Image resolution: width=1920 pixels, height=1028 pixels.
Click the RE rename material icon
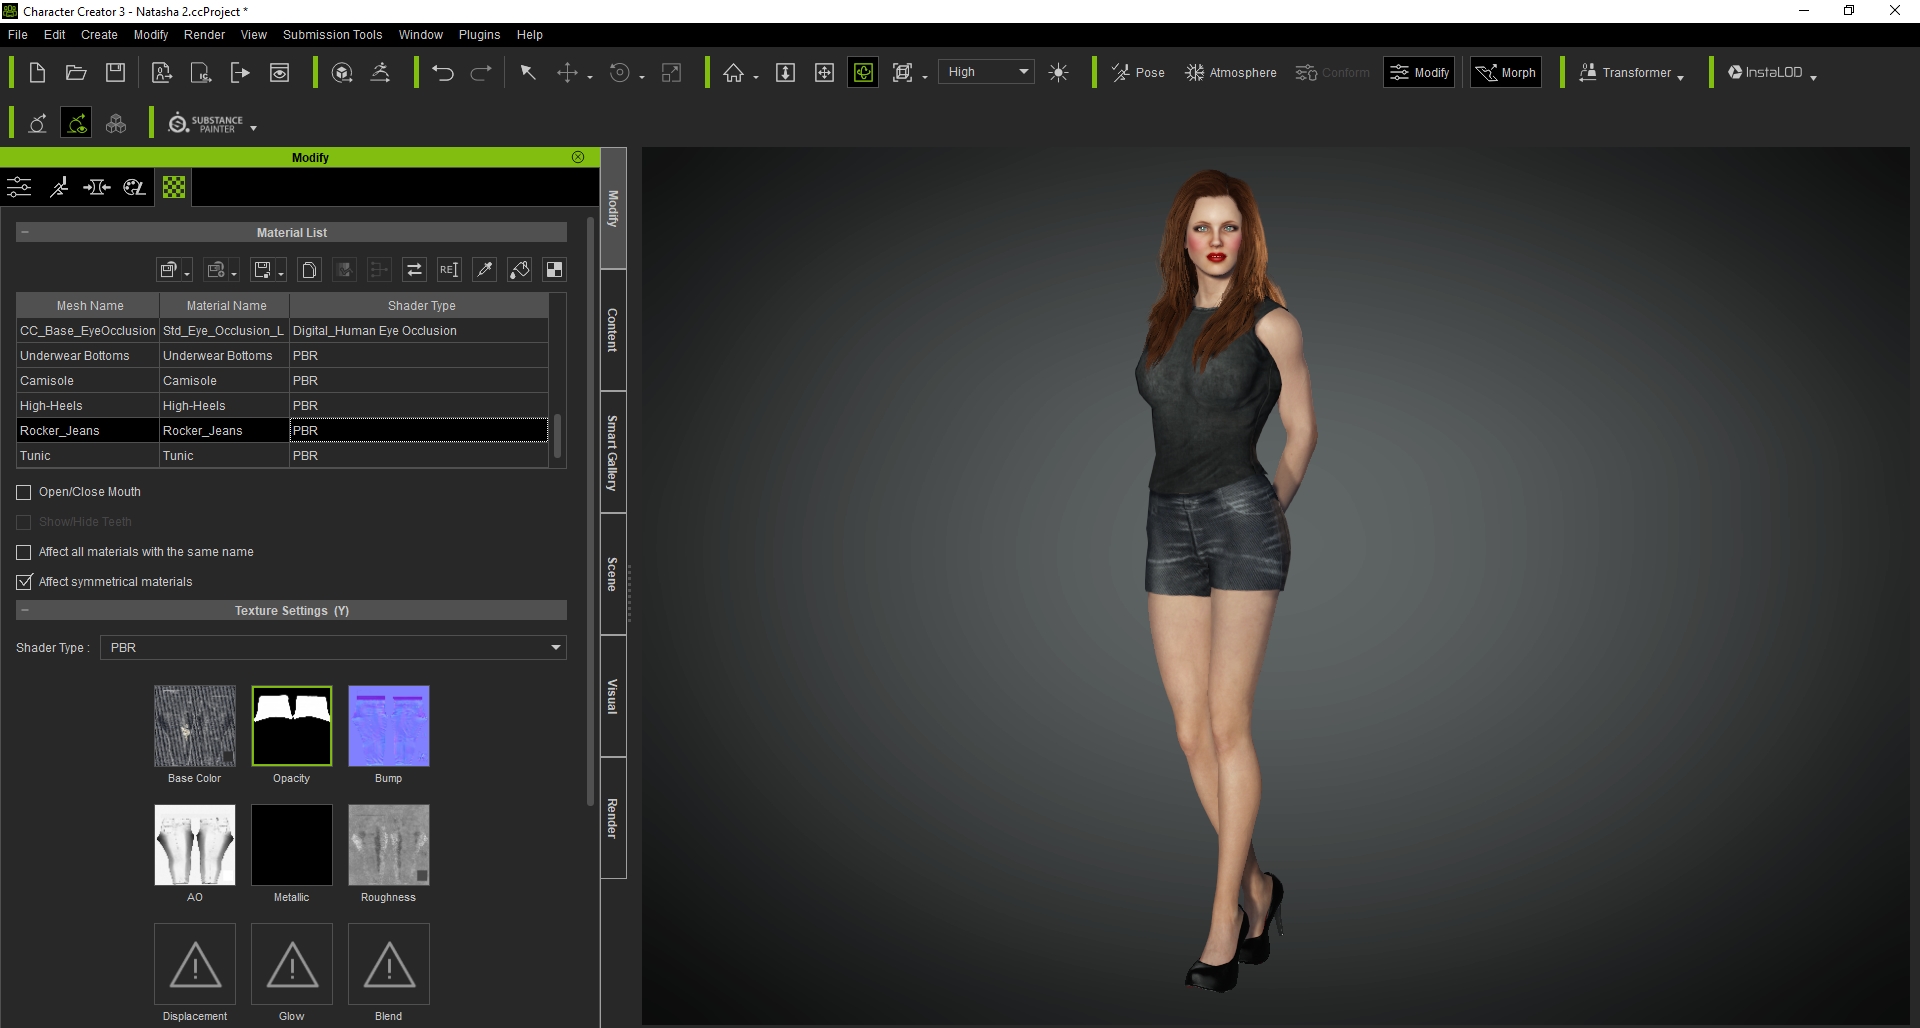(449, 269)
